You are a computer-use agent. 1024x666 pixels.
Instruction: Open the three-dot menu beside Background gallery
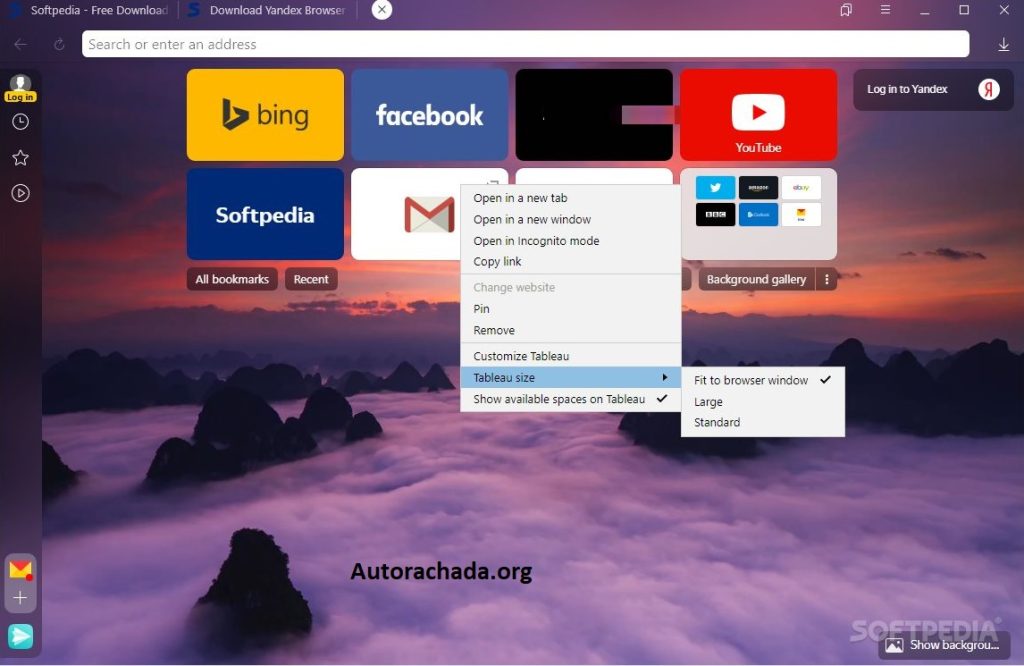[827, 279]
